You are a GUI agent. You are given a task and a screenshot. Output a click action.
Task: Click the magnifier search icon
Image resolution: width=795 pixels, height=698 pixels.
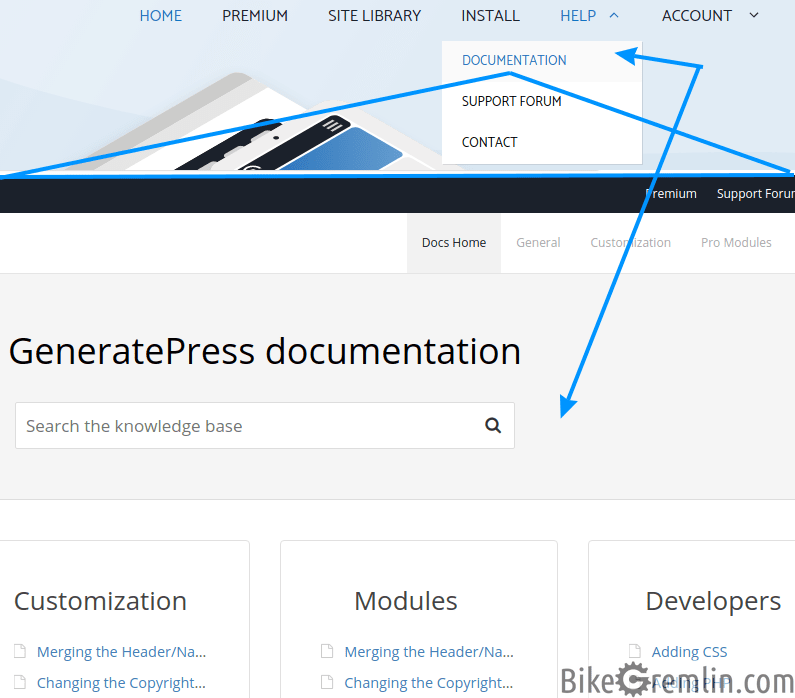point(493,425)
